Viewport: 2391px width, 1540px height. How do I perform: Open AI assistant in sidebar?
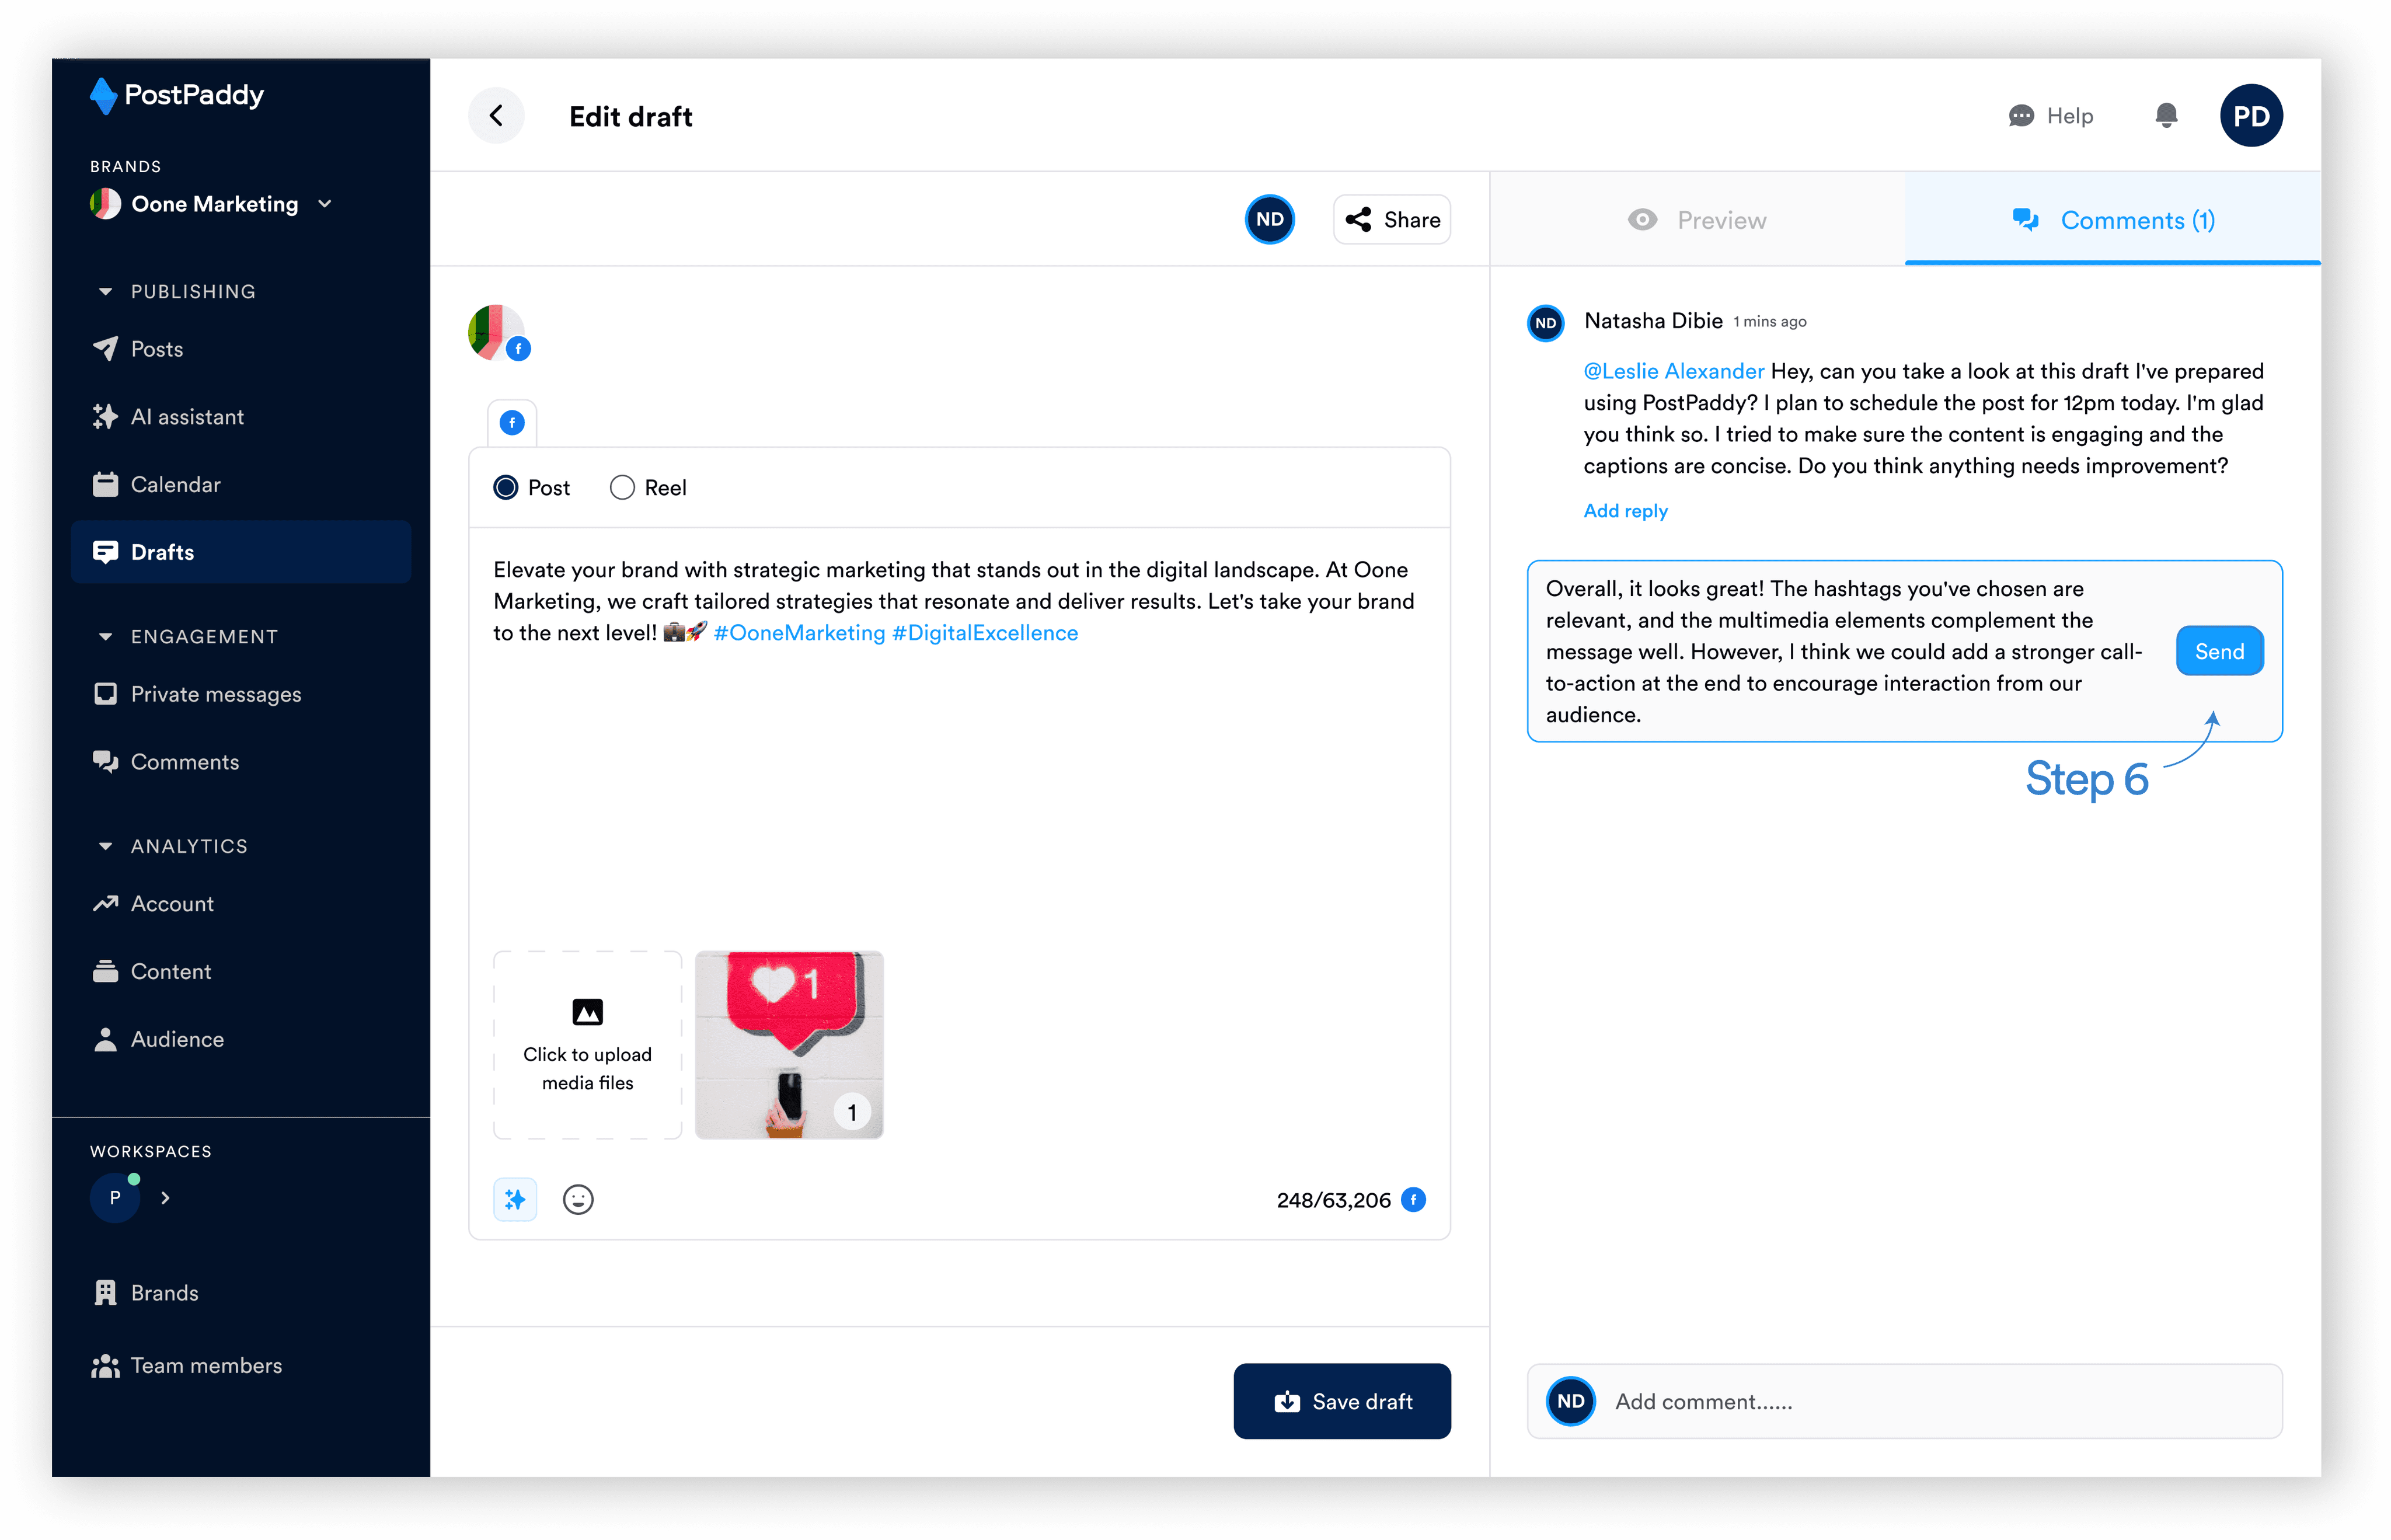(x=187, y=417)
